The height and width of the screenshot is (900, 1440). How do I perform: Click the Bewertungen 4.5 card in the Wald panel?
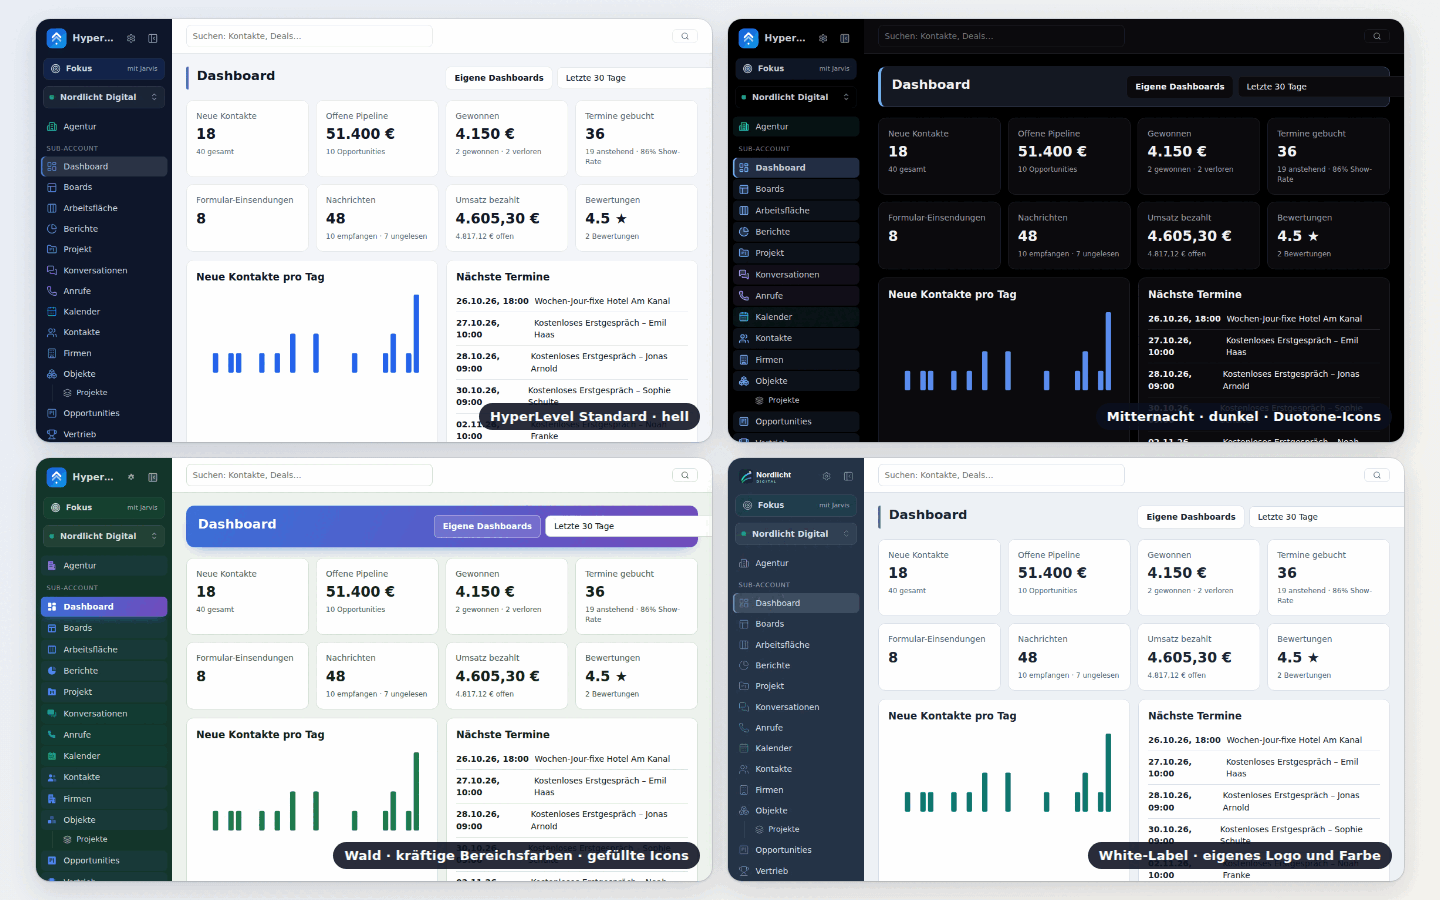pyautogui.click(x=637, y=676)
